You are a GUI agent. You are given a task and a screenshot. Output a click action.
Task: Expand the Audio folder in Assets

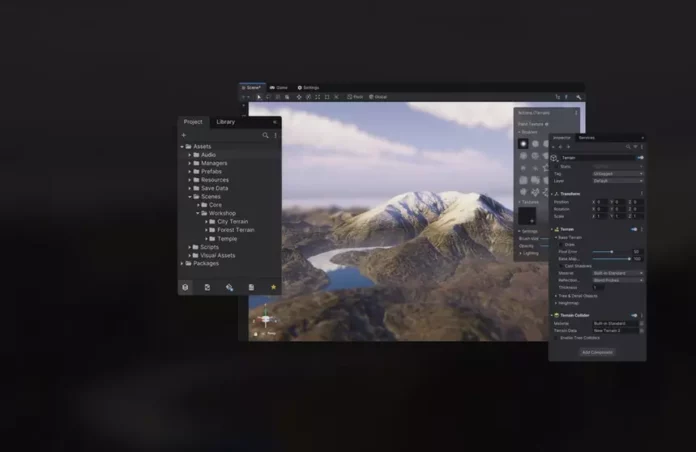[190, 155]
